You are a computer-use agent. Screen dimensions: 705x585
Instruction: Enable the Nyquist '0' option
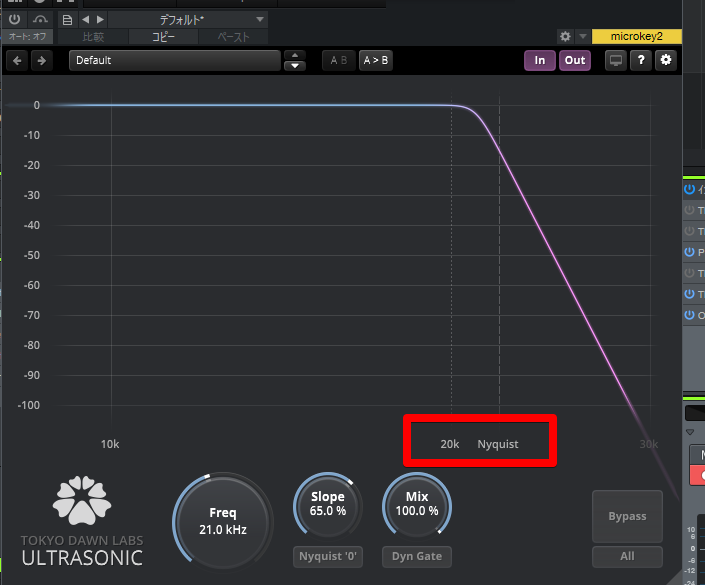[327, 556]
